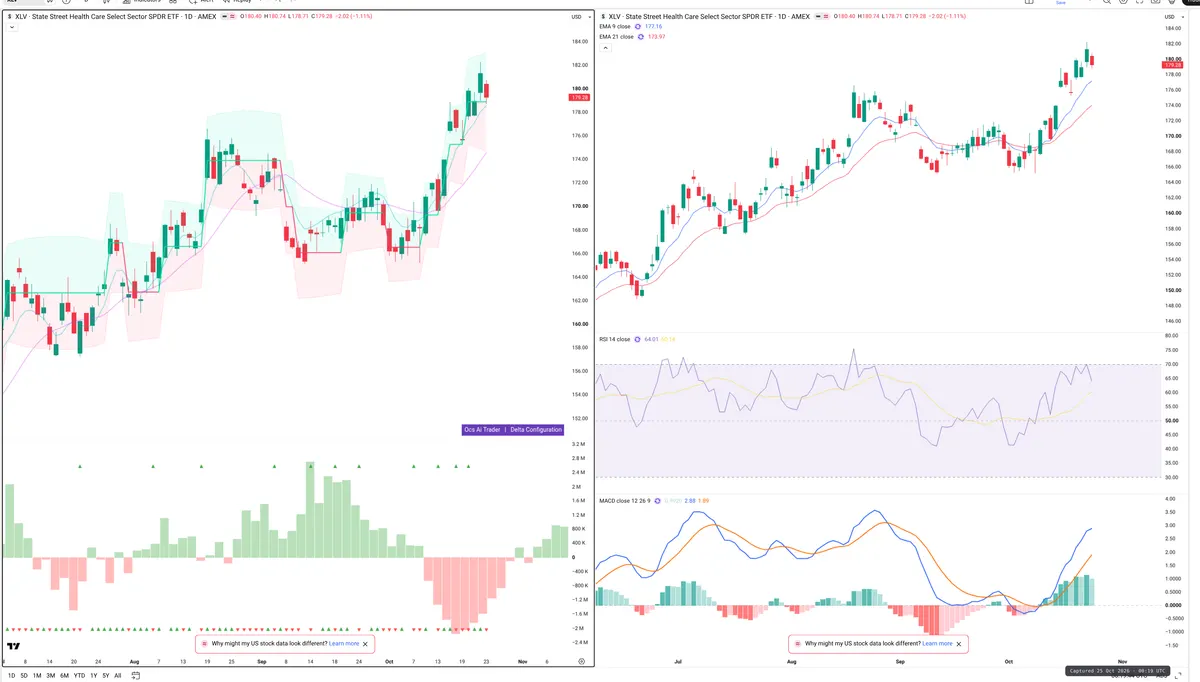
Task: Select the 3M time range button
Action: click(x=51, y=675)
